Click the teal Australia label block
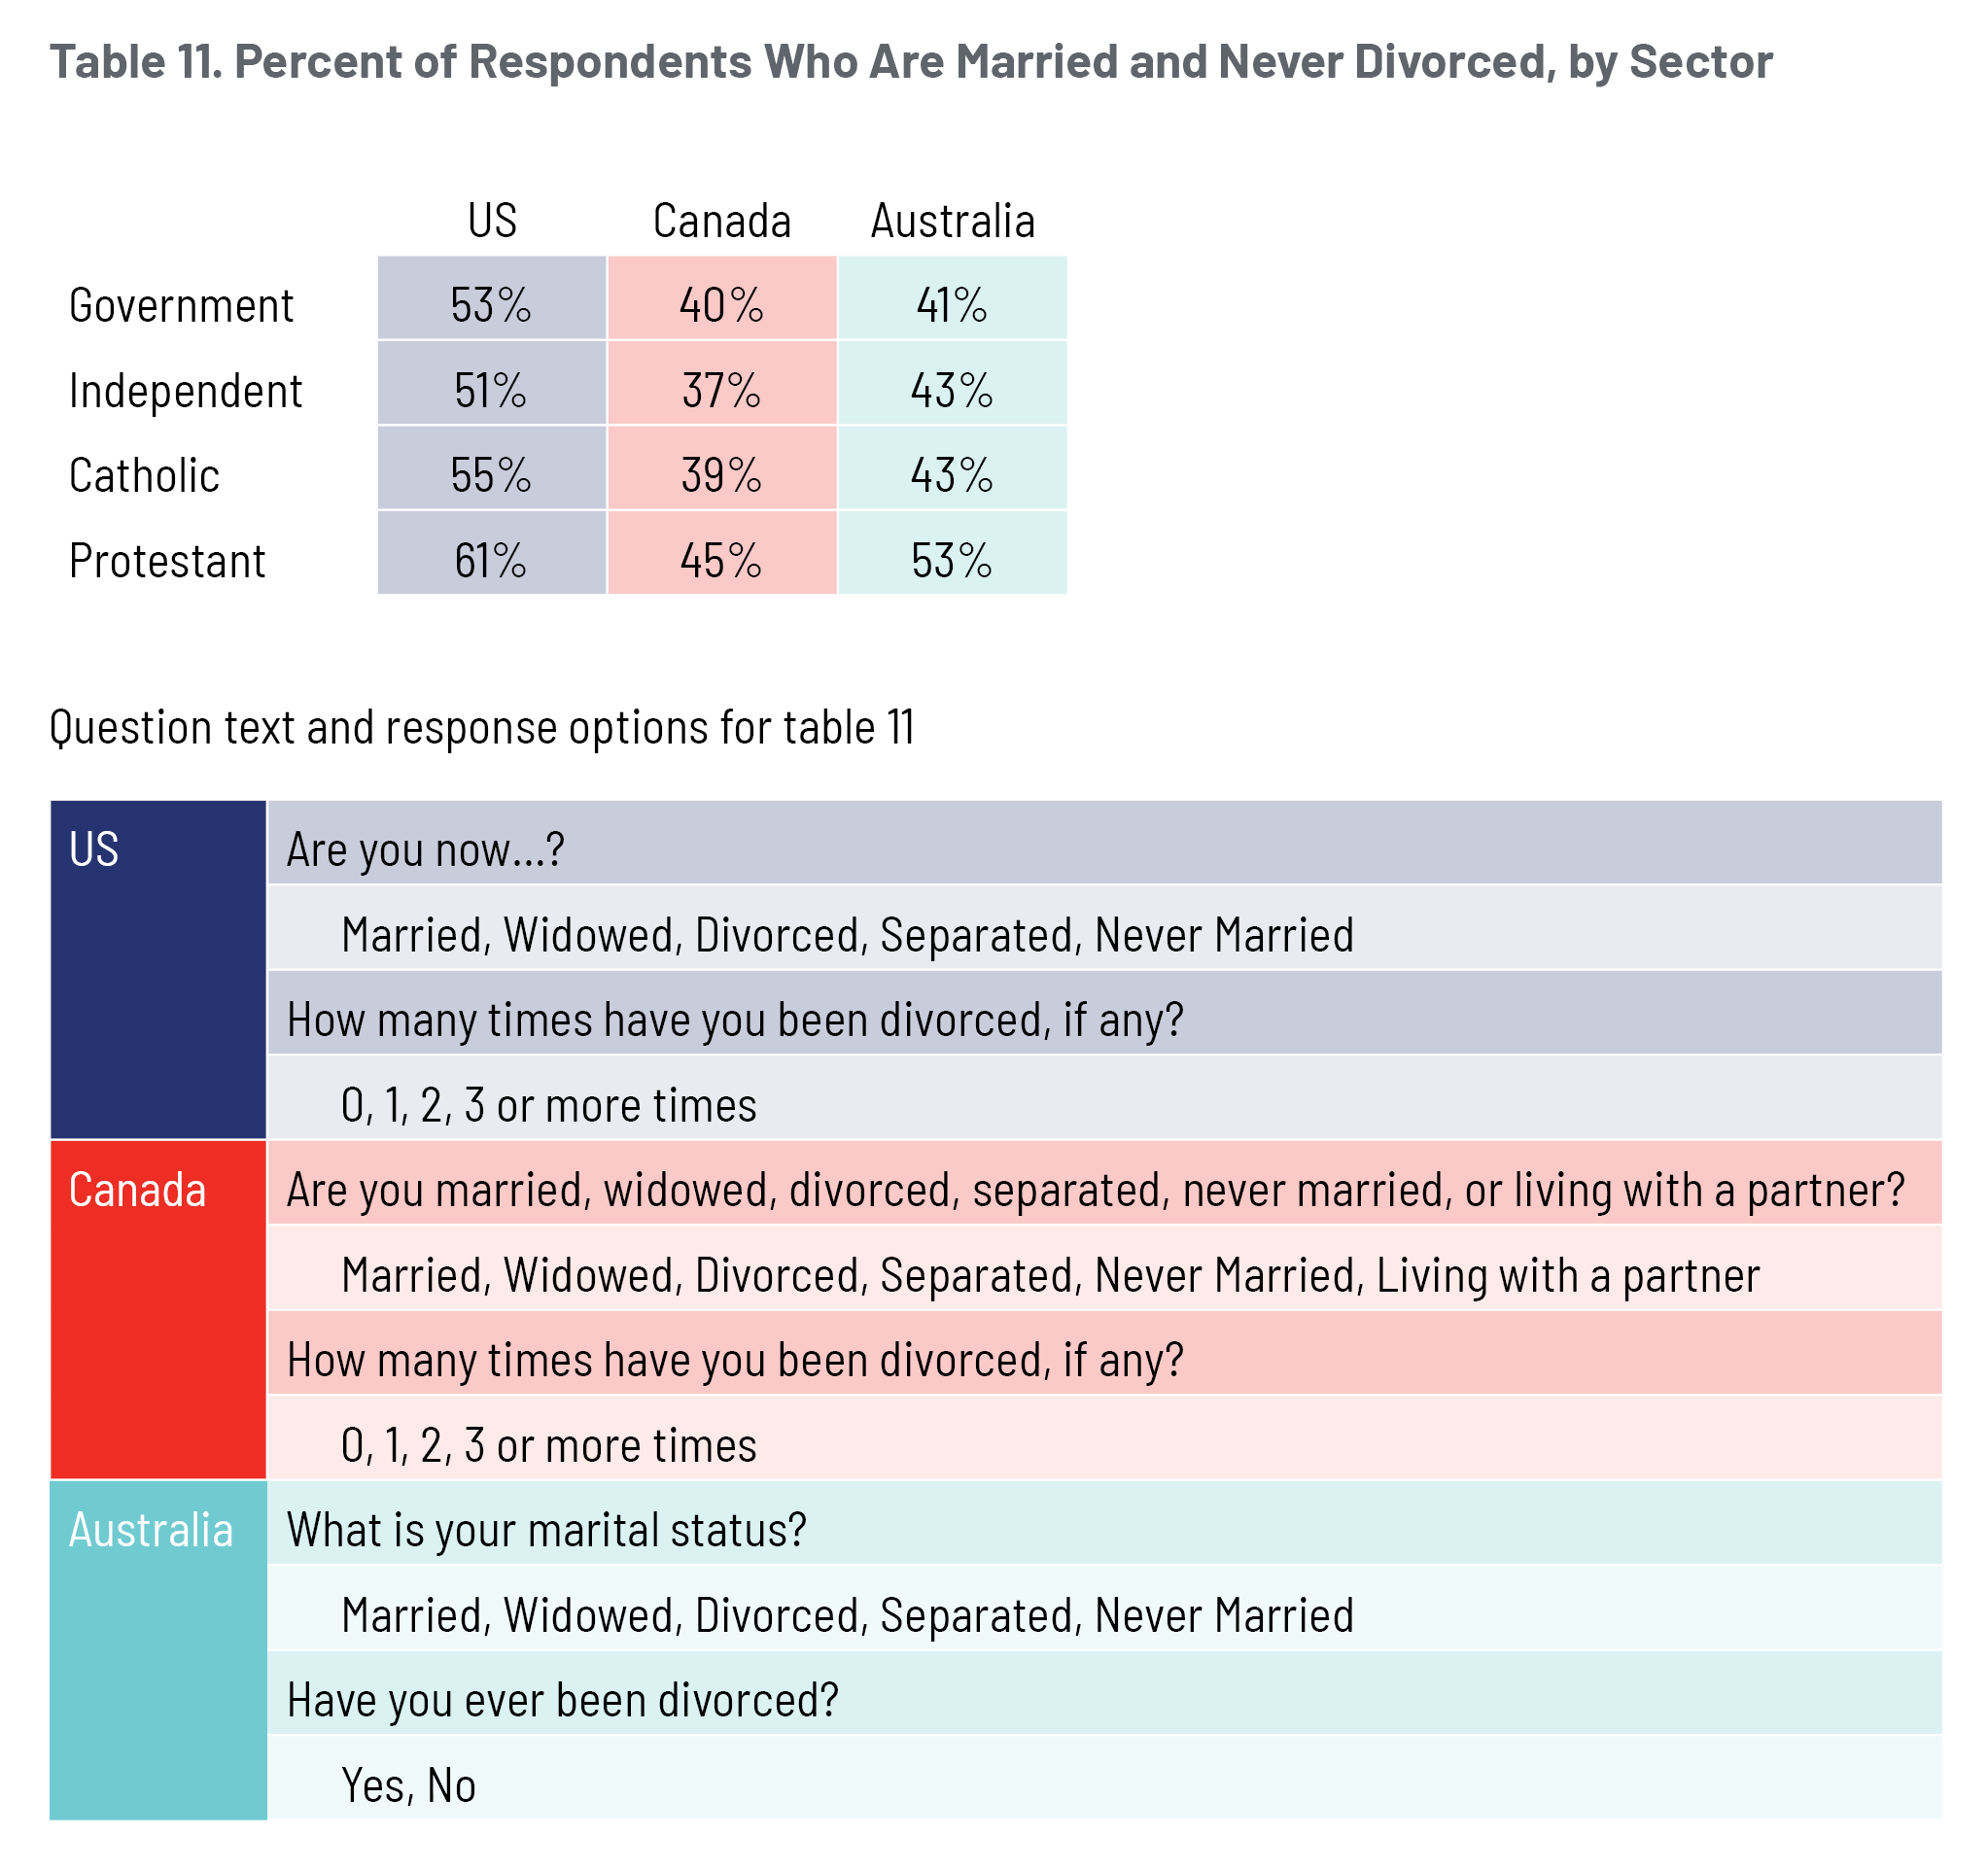 tap(158, 1650)
